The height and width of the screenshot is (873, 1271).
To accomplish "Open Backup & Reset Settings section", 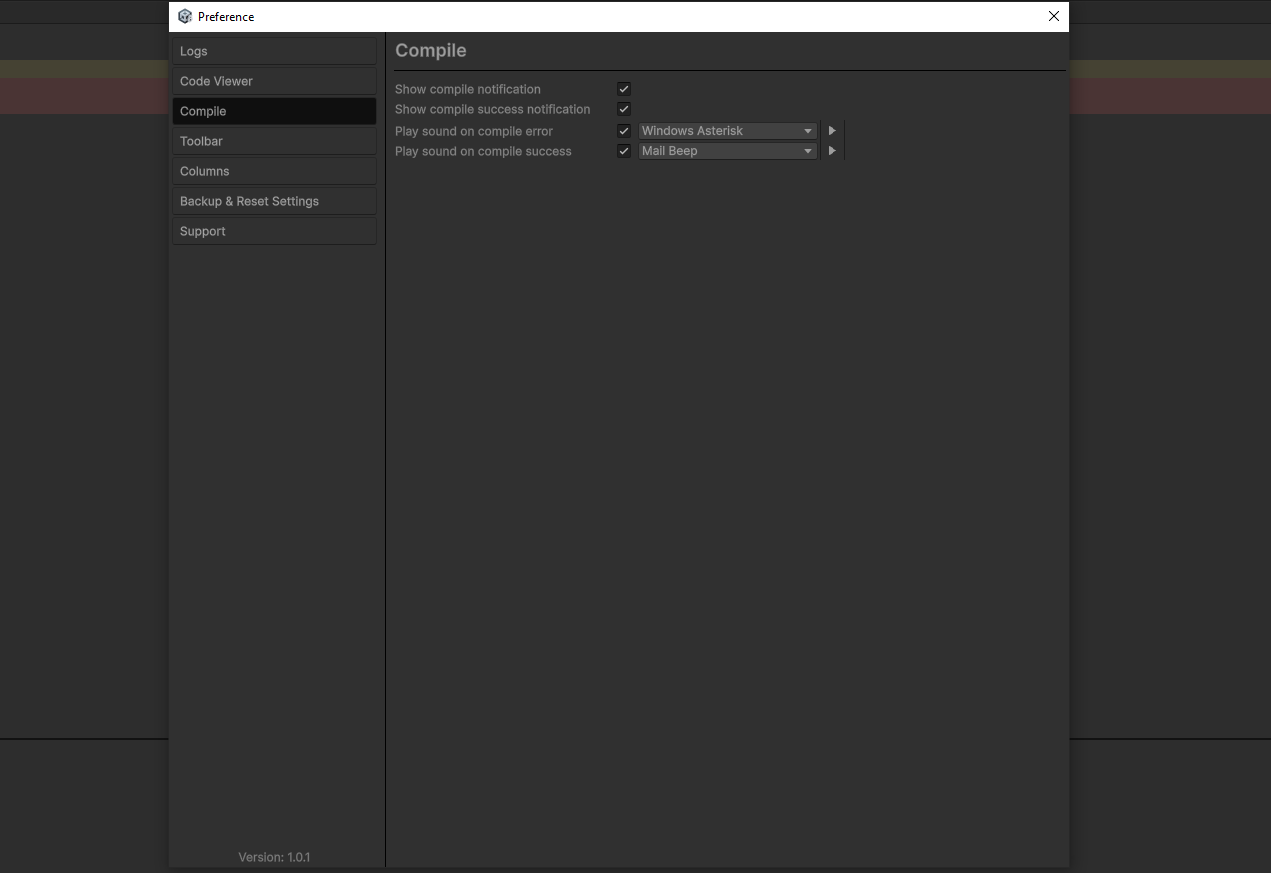I will tap(274, 201).
